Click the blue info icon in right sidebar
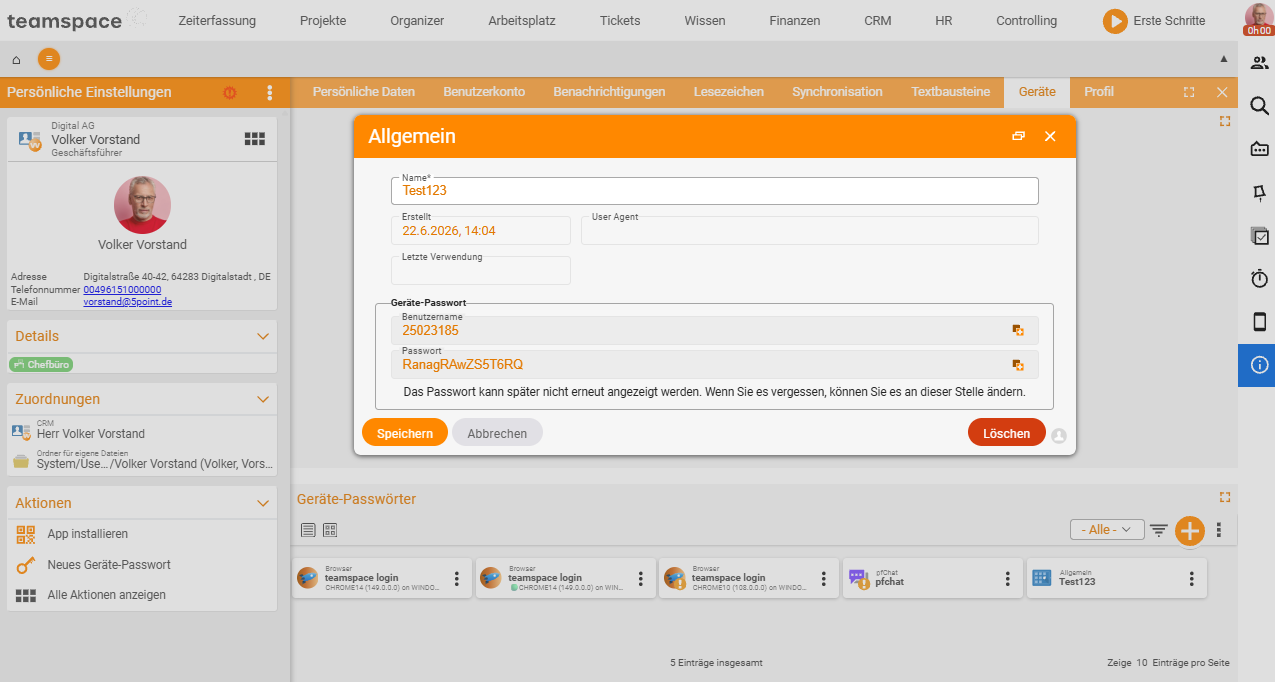1275x682 pixels. tap(1259, 365)
